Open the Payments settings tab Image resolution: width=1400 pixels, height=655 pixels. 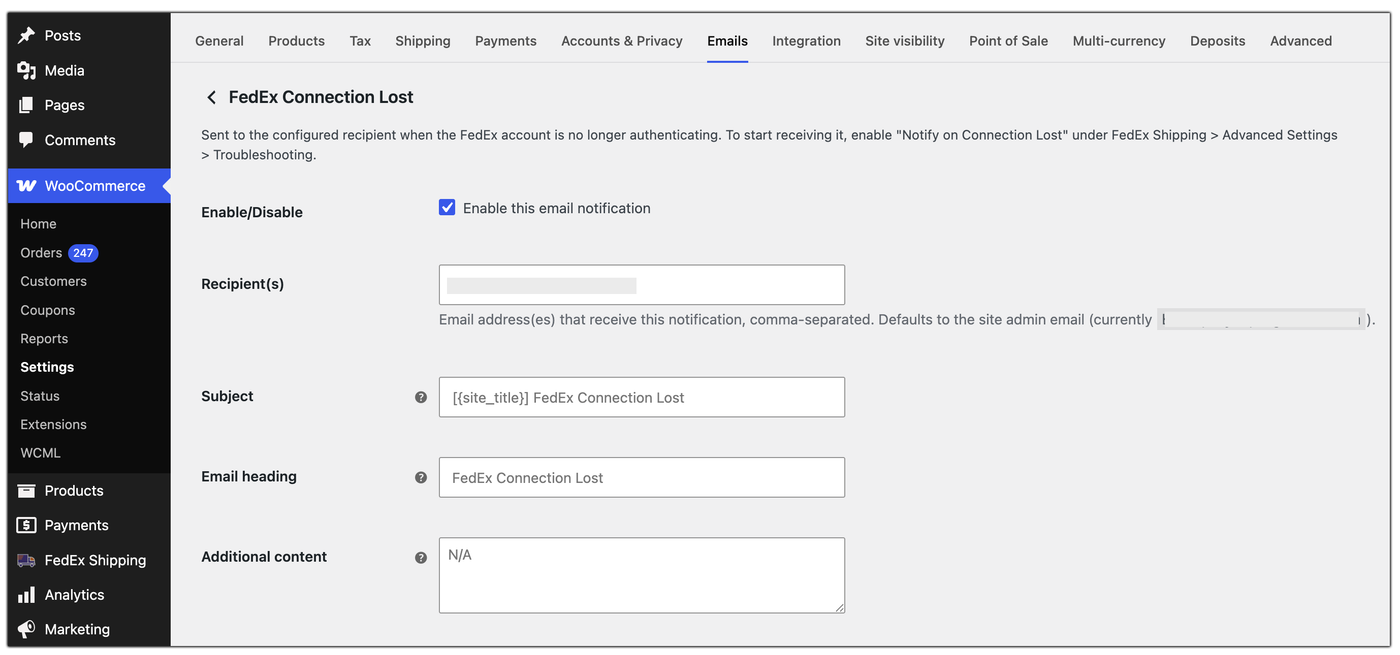(x=506, y=41)
